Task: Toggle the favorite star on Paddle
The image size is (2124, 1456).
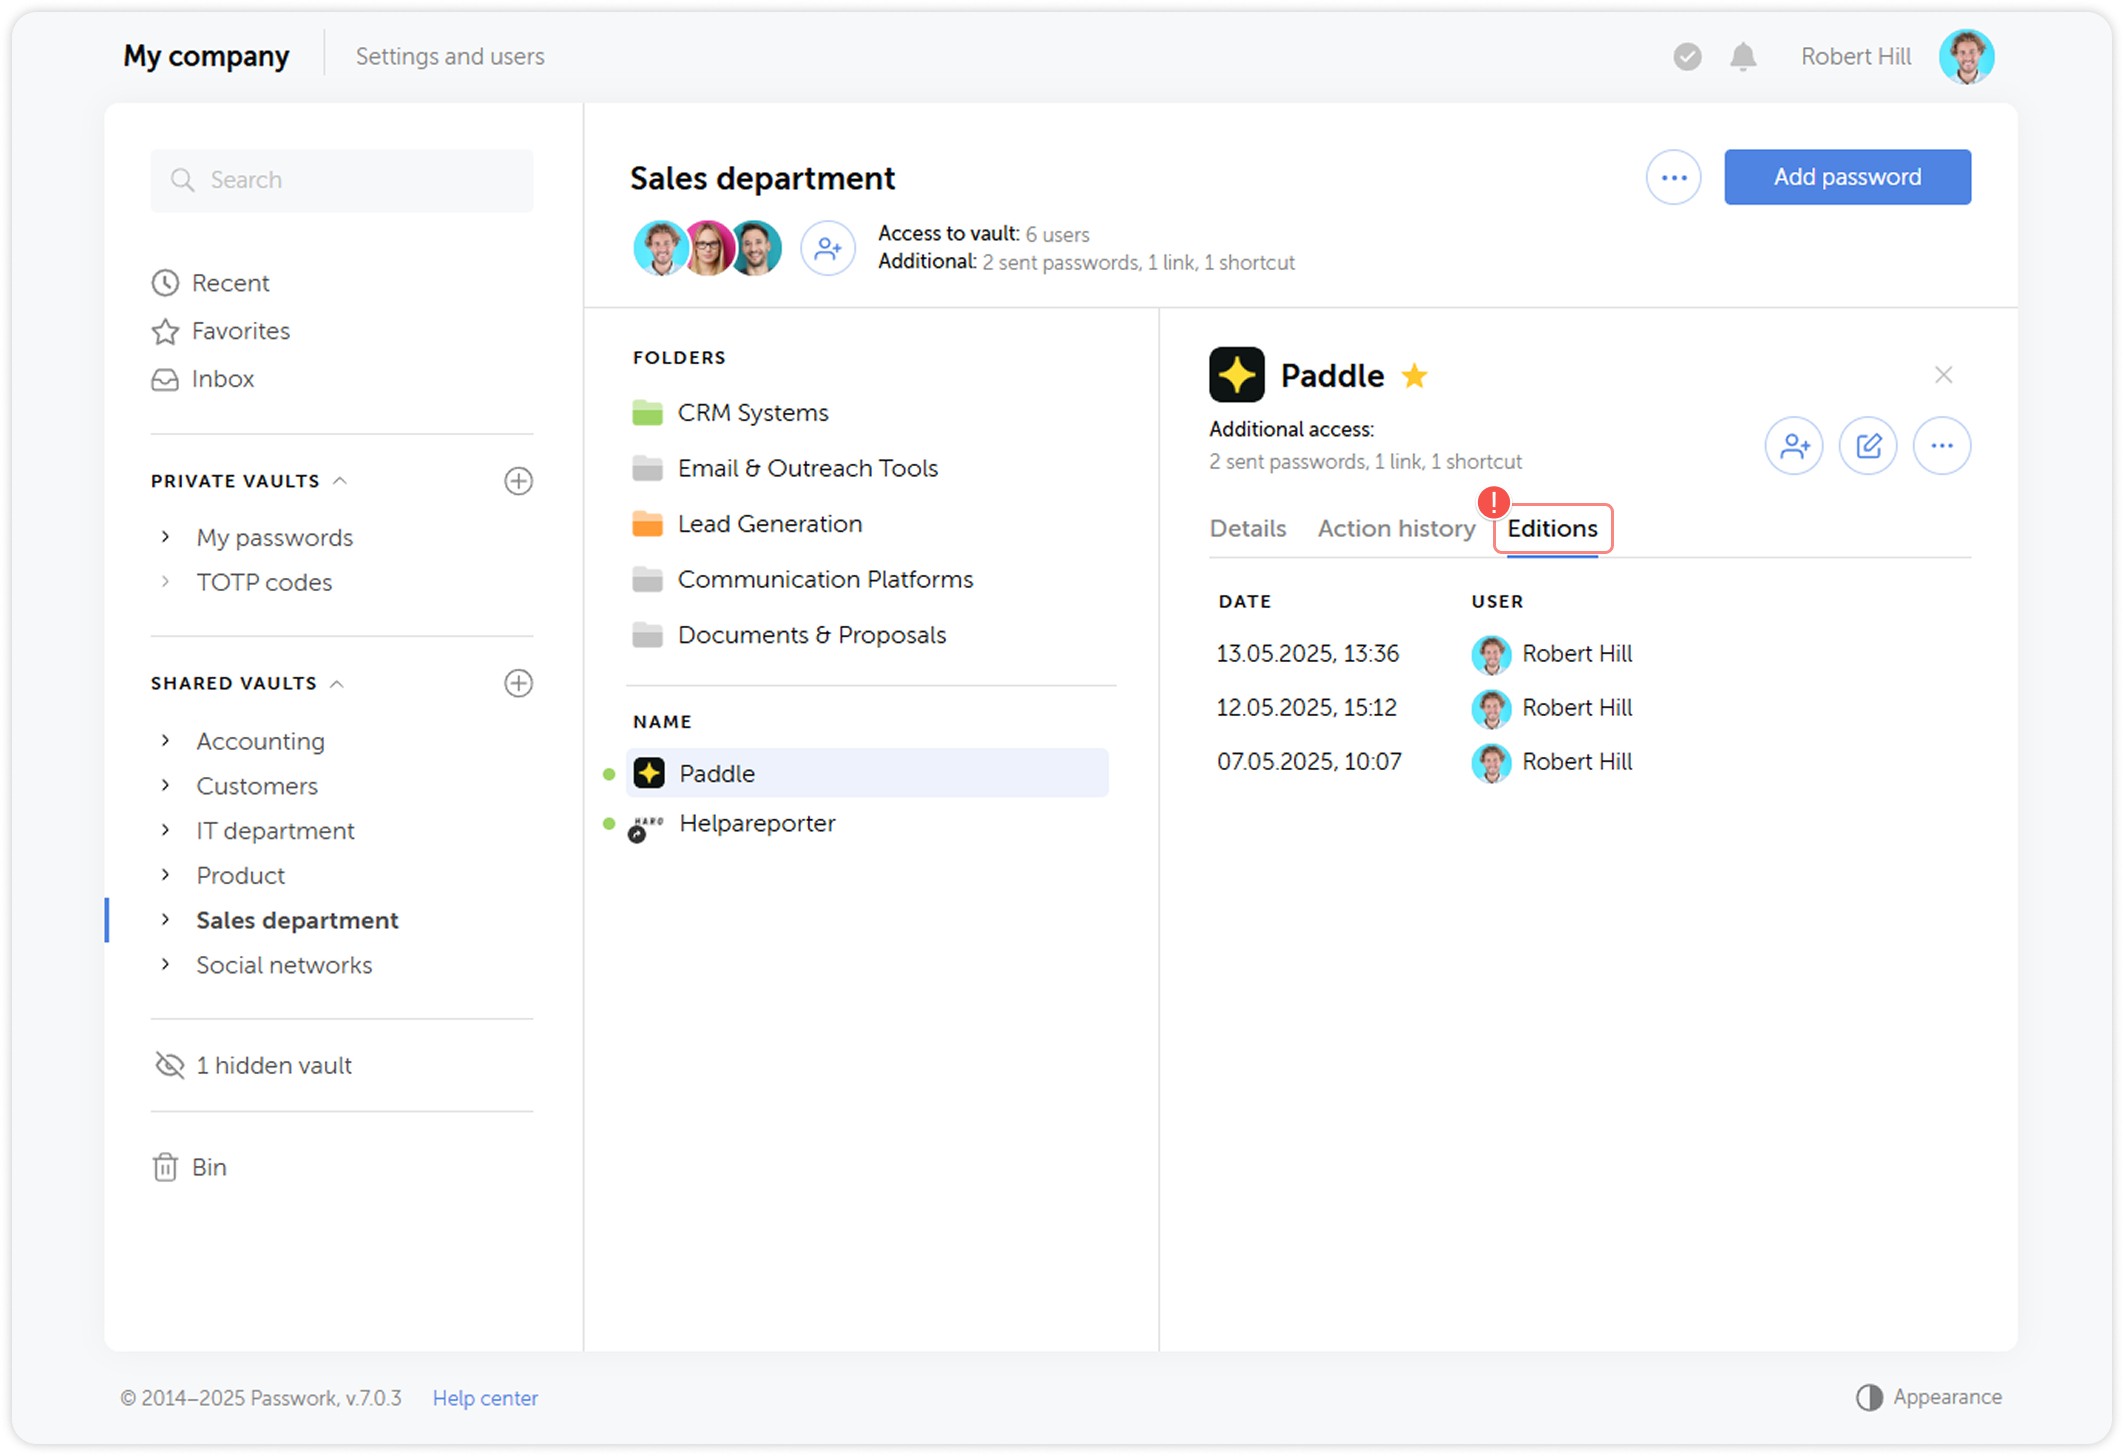Action: point(1416,376)
